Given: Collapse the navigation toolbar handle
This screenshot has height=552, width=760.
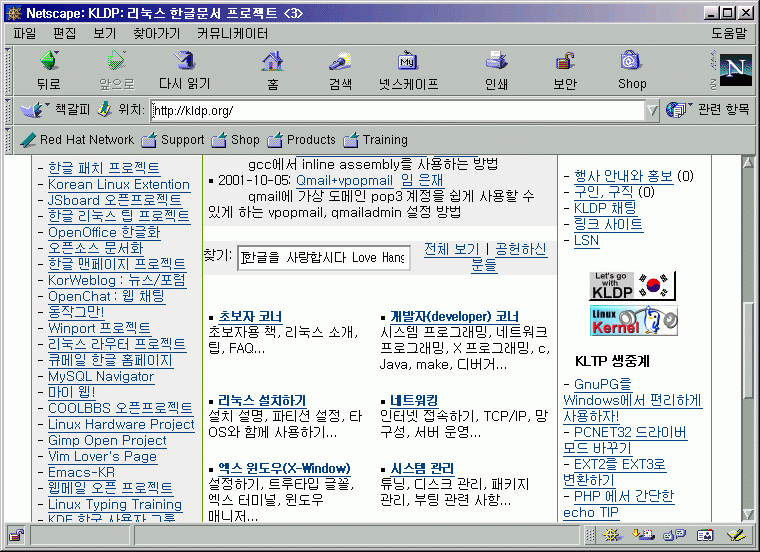Looking at the screenshot, I should [x=8, y=71].
